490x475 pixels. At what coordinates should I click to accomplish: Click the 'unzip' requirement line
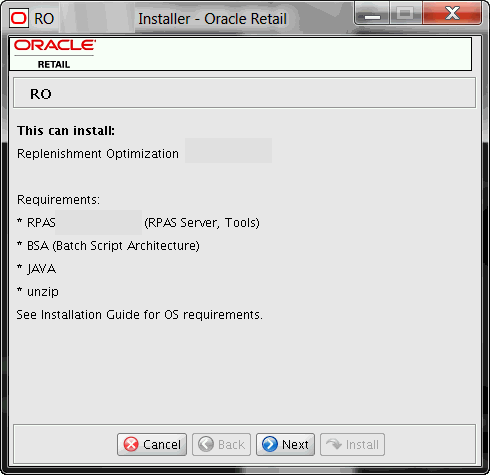[38, 292]
